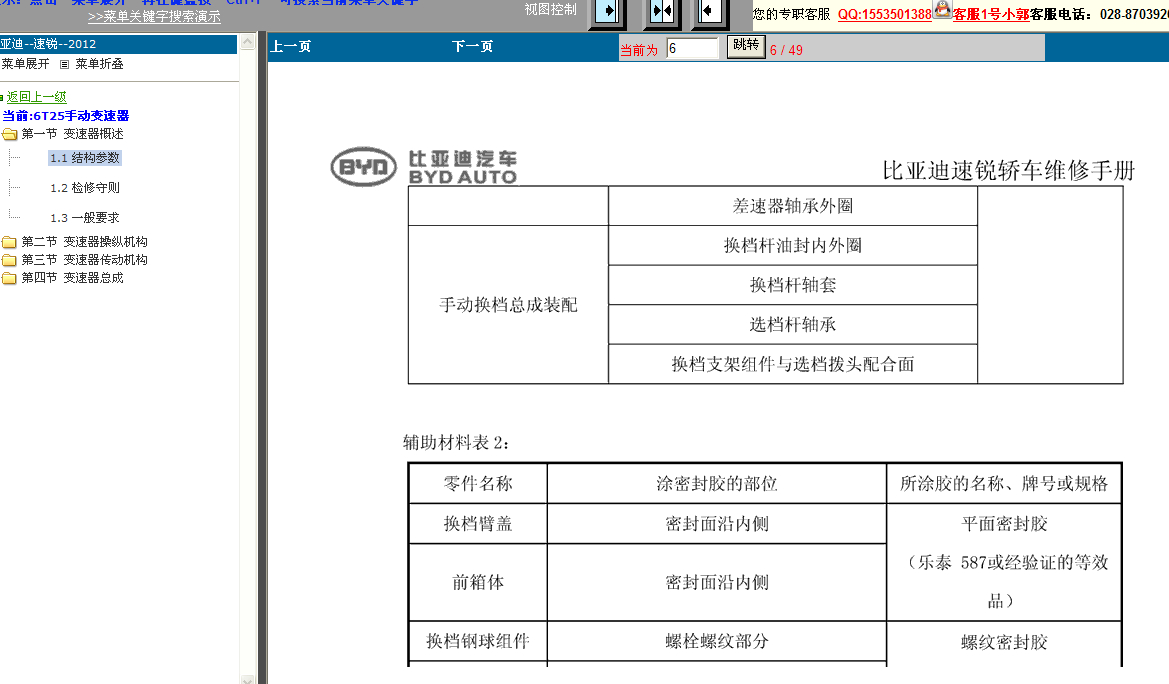This screenshot has width=1169, height=684.
Task: Click the left-arrow view control icon
Action: tap(709, 11)
